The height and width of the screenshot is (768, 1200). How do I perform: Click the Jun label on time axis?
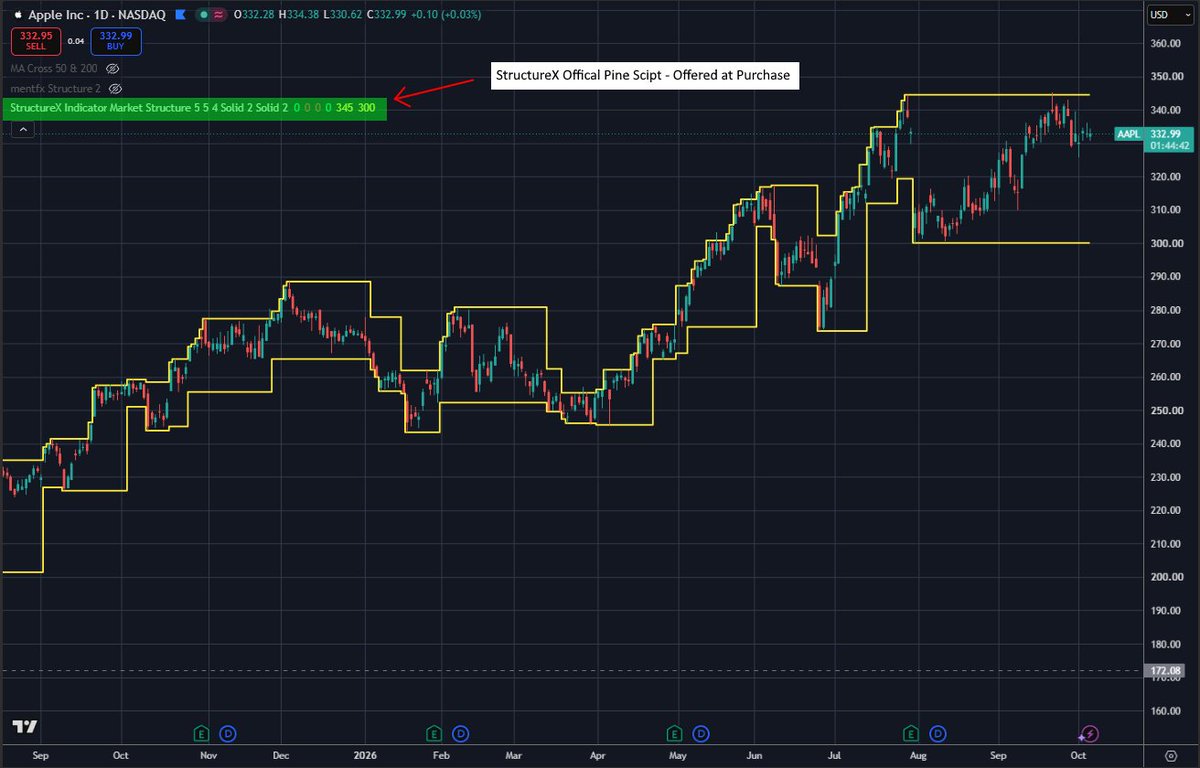click(756, 756)
